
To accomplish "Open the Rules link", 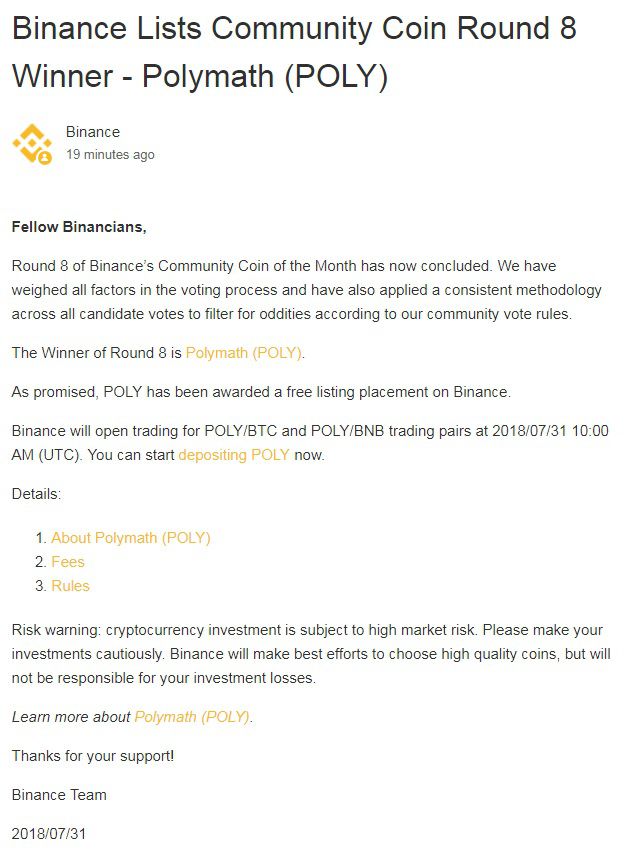I will click(70, 586).
